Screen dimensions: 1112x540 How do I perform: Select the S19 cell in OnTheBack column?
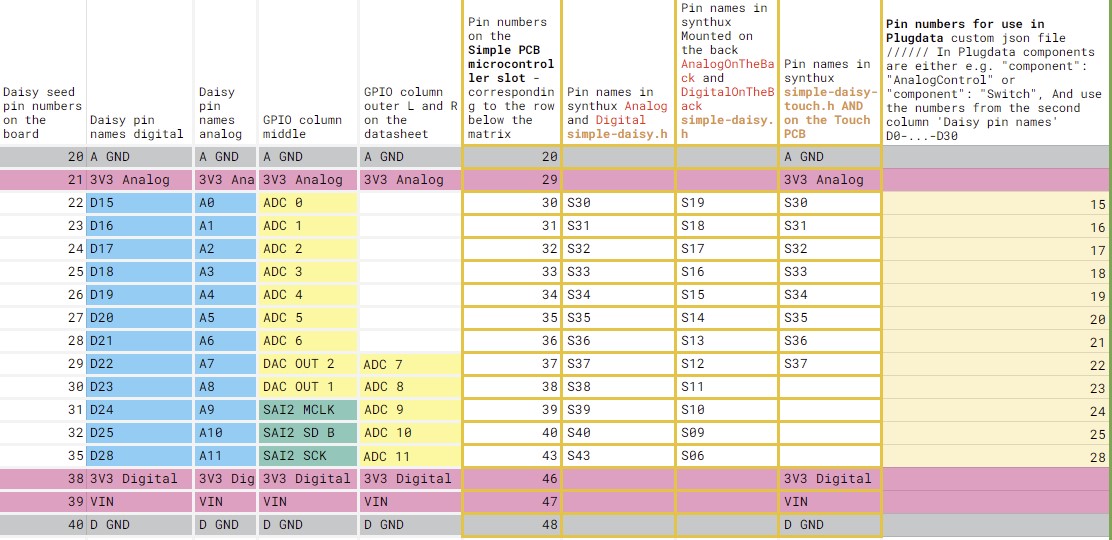(x=727, y=203)
